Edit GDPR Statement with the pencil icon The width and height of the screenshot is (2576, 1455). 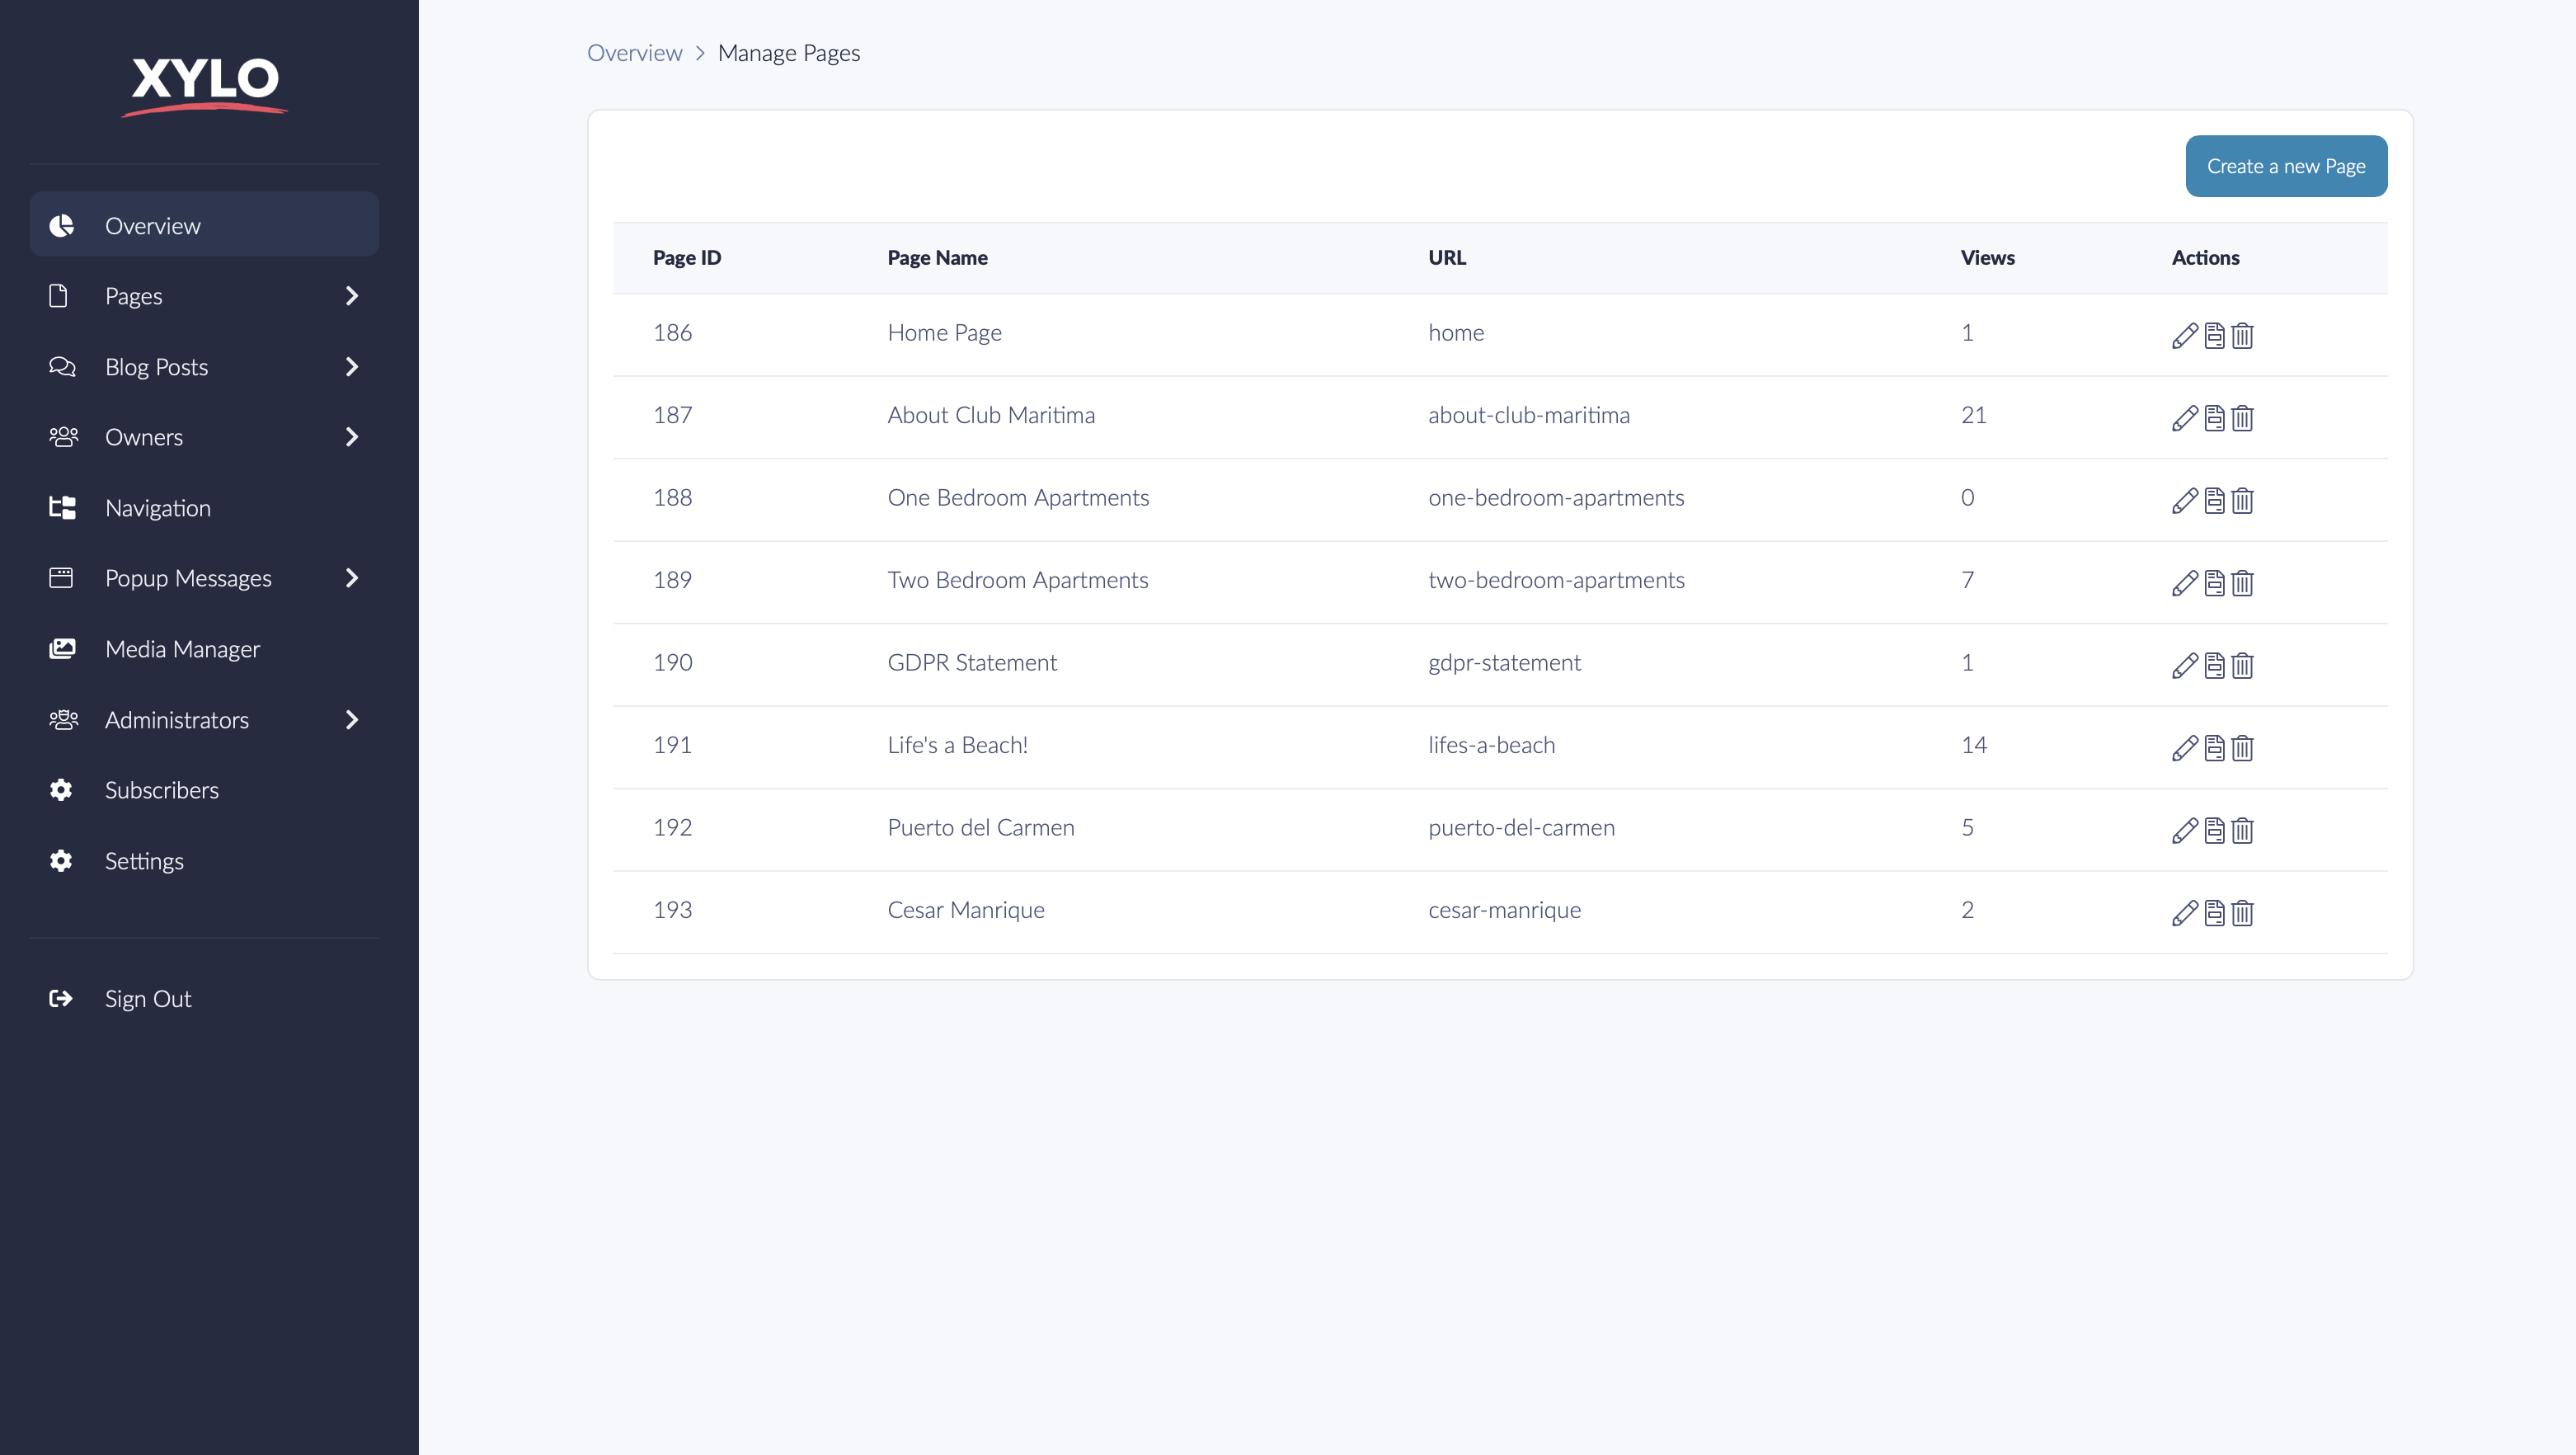(2185, 665)
